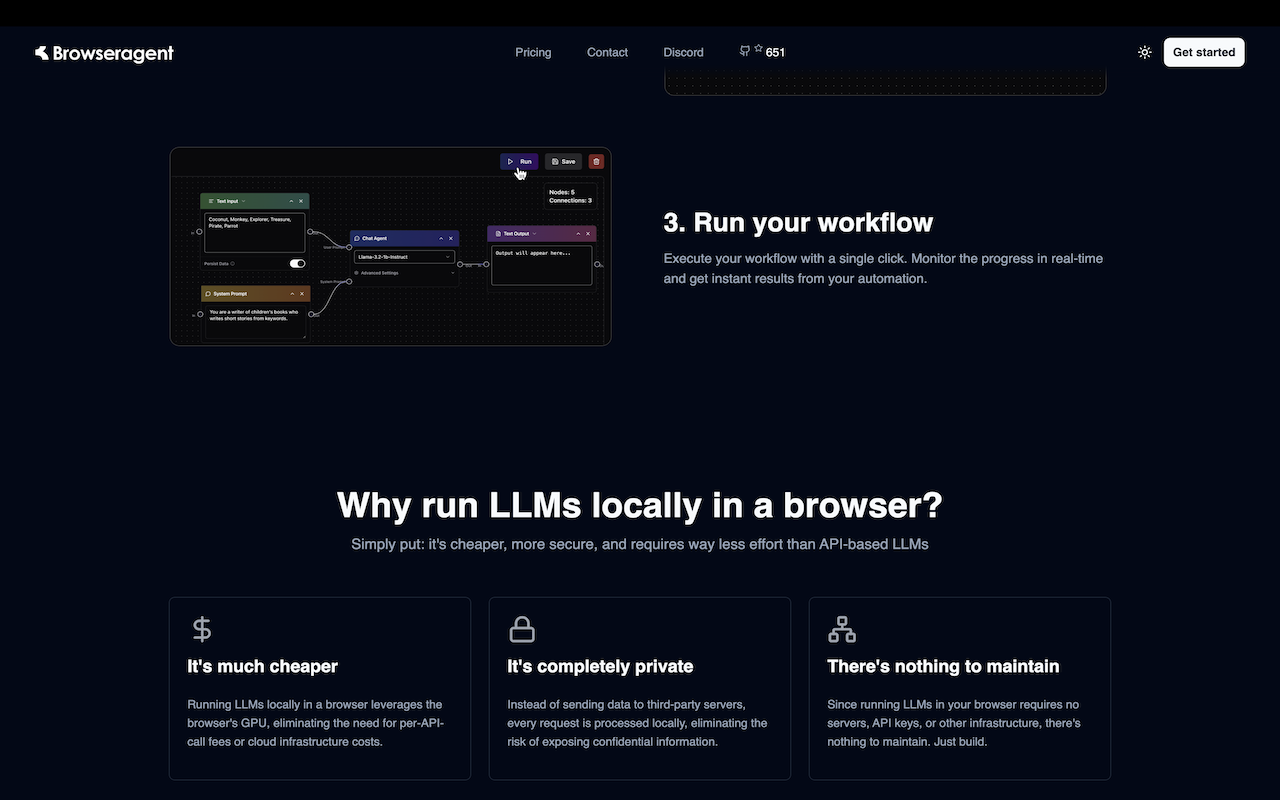
Task: Open the Llama-3.2-1b-Instruct model dropdown
Action: 404,257
